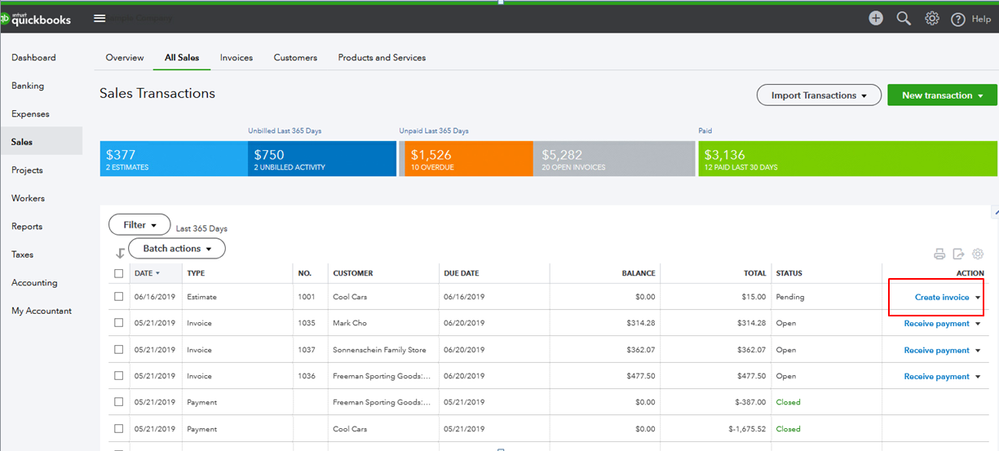Open the Batch actions dropdown
Viewport: 999px width, 451px height.
[177, 248]
